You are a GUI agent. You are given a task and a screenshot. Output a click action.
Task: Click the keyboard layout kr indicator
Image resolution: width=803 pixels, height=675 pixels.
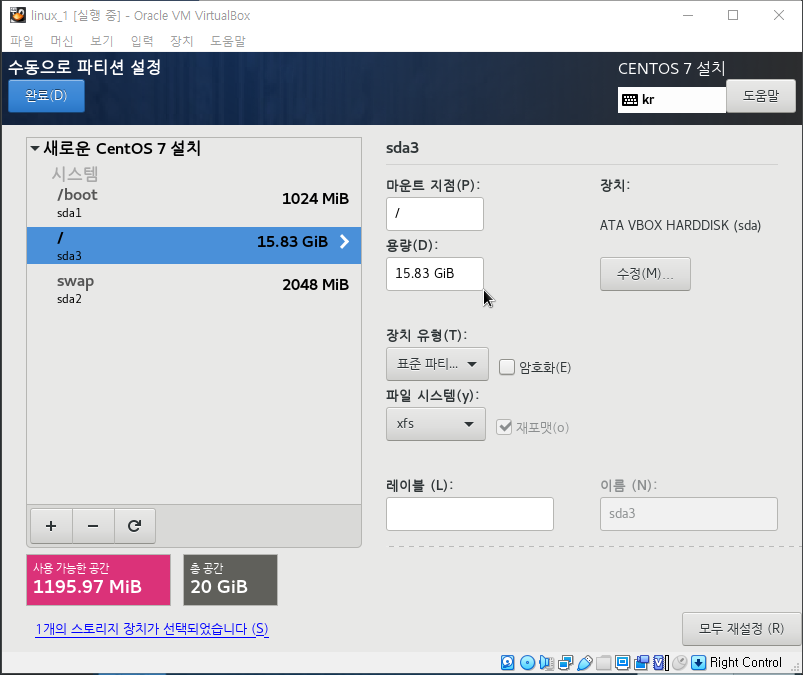(x=671, y=99)
